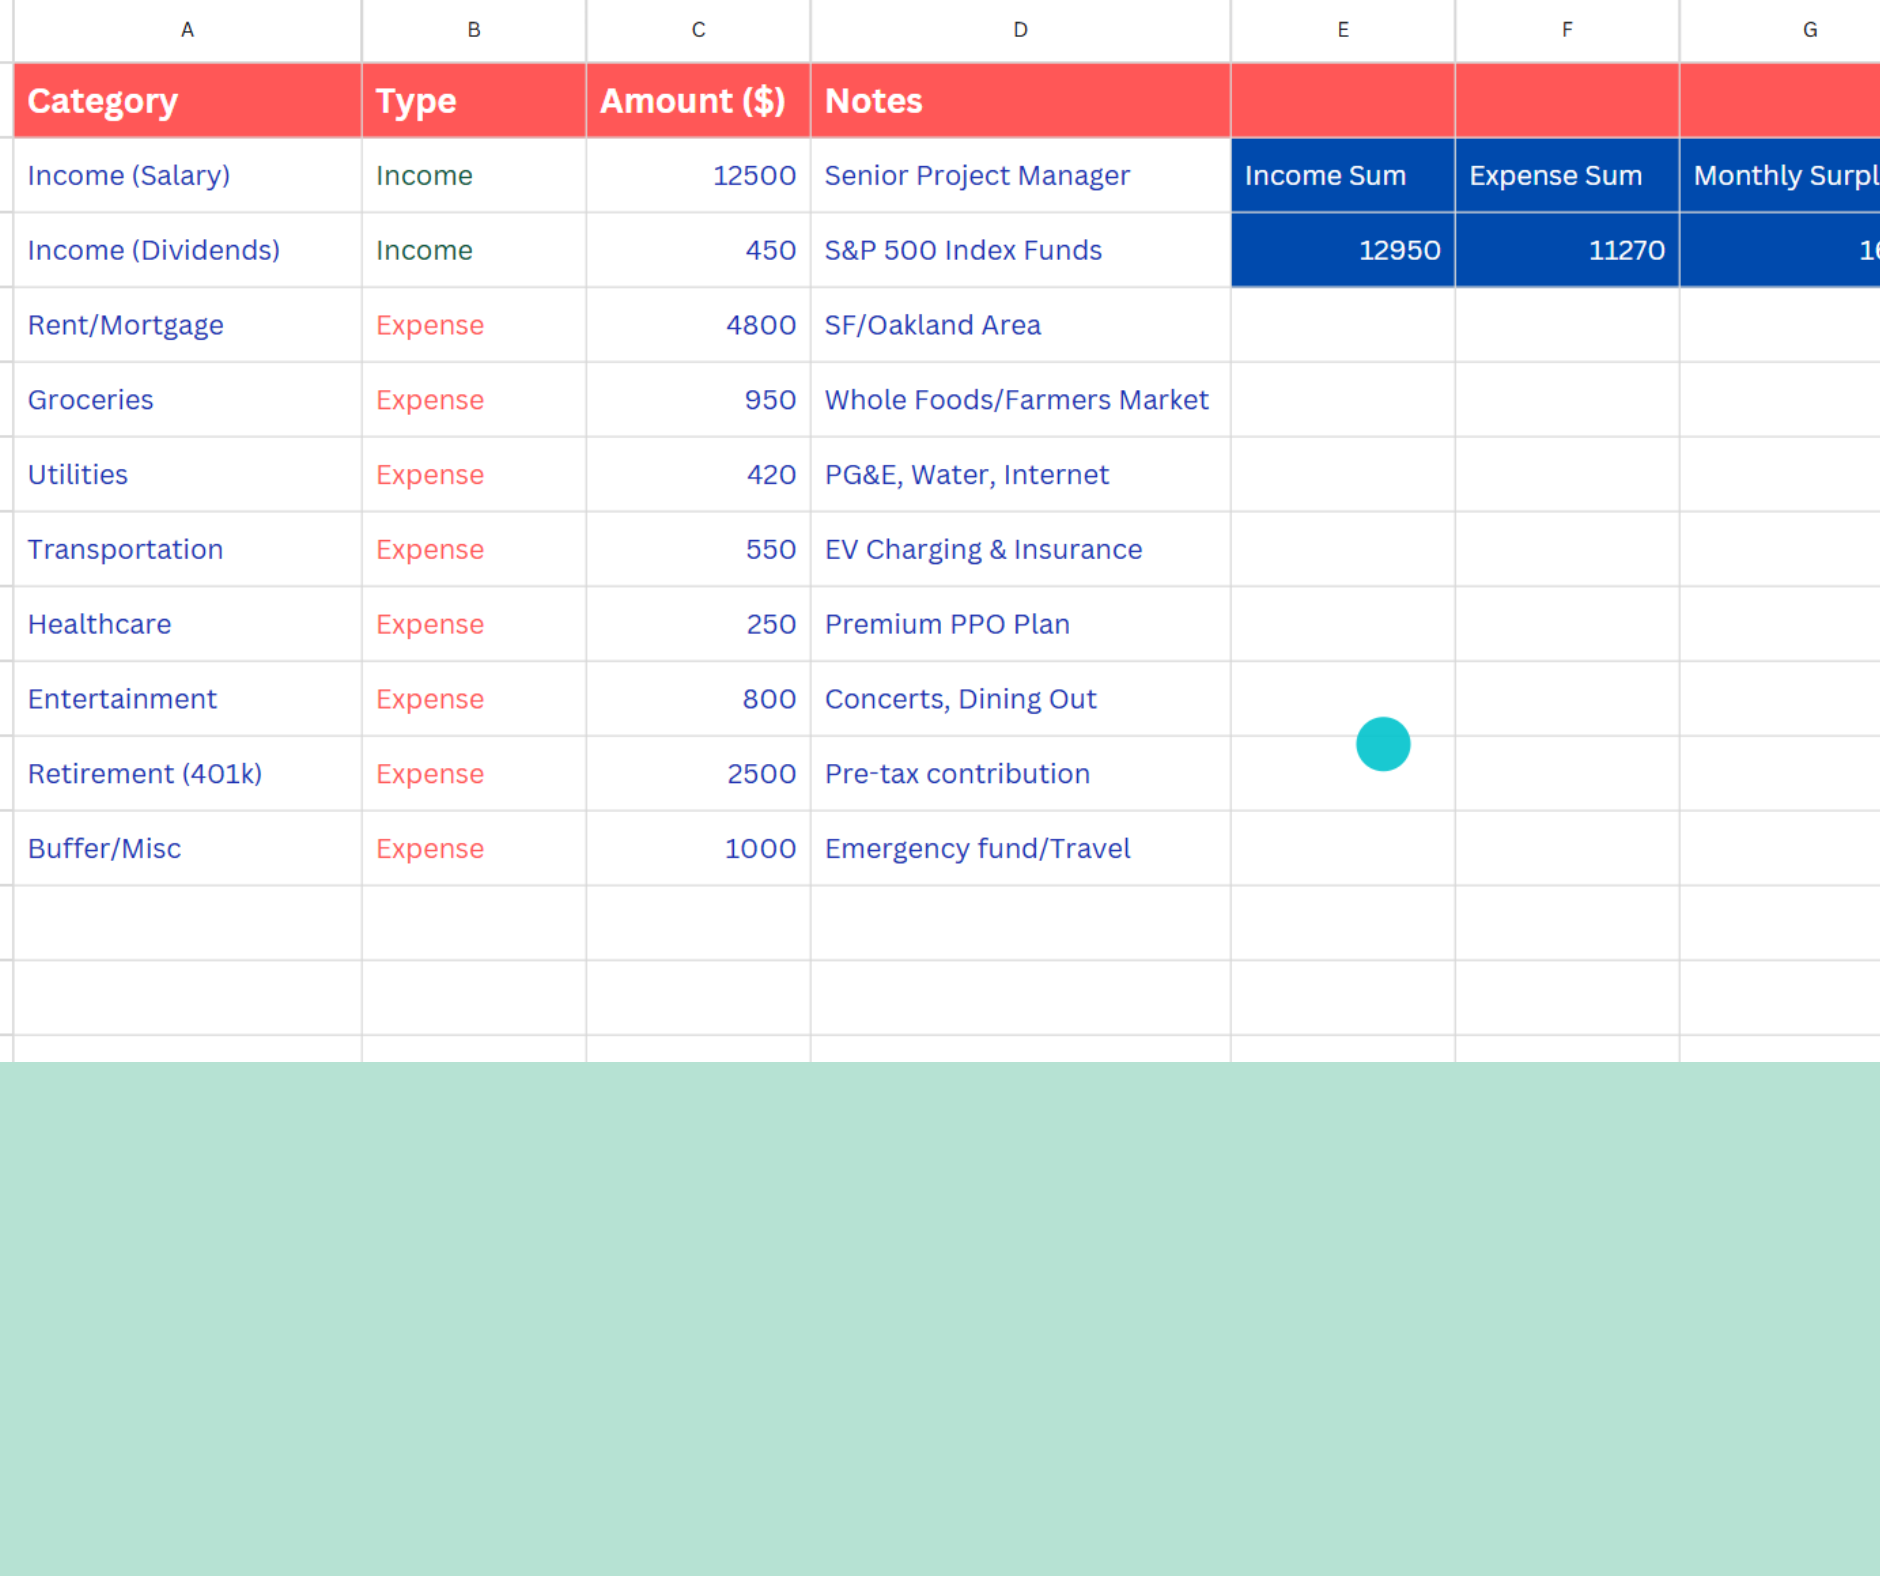This screenshot has height=1576, width=1880.
Task: Click the Type header cell
Action: (474, 100)
